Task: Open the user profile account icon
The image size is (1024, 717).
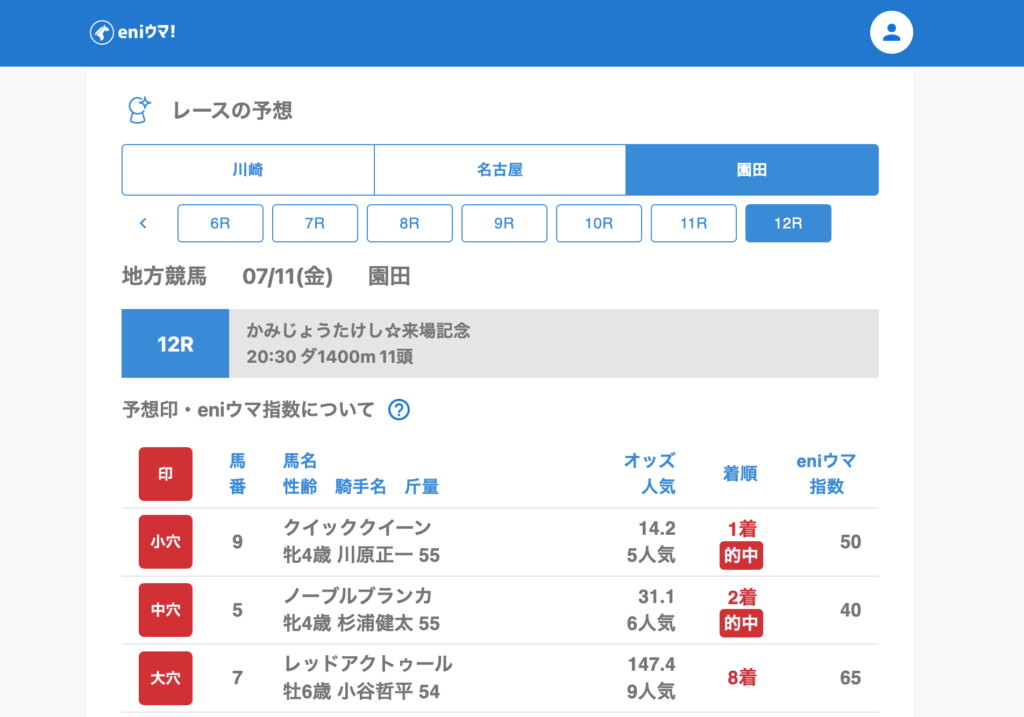Action: click(891, 33)
